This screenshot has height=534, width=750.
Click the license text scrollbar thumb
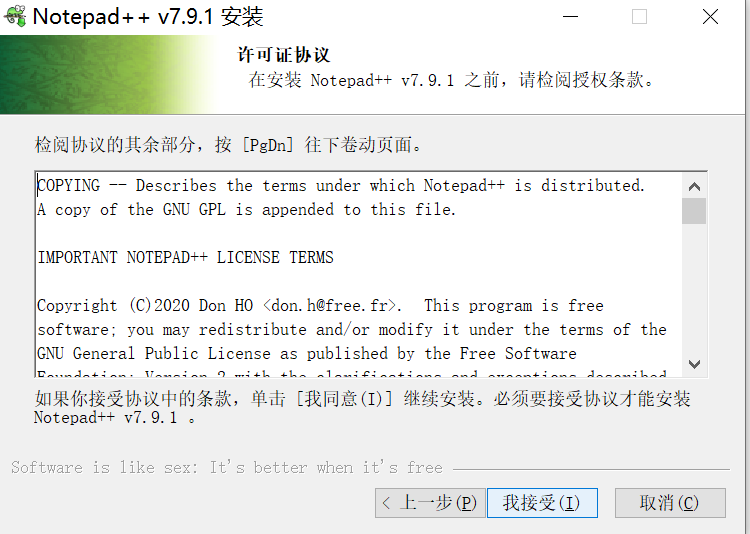point(694,211)
